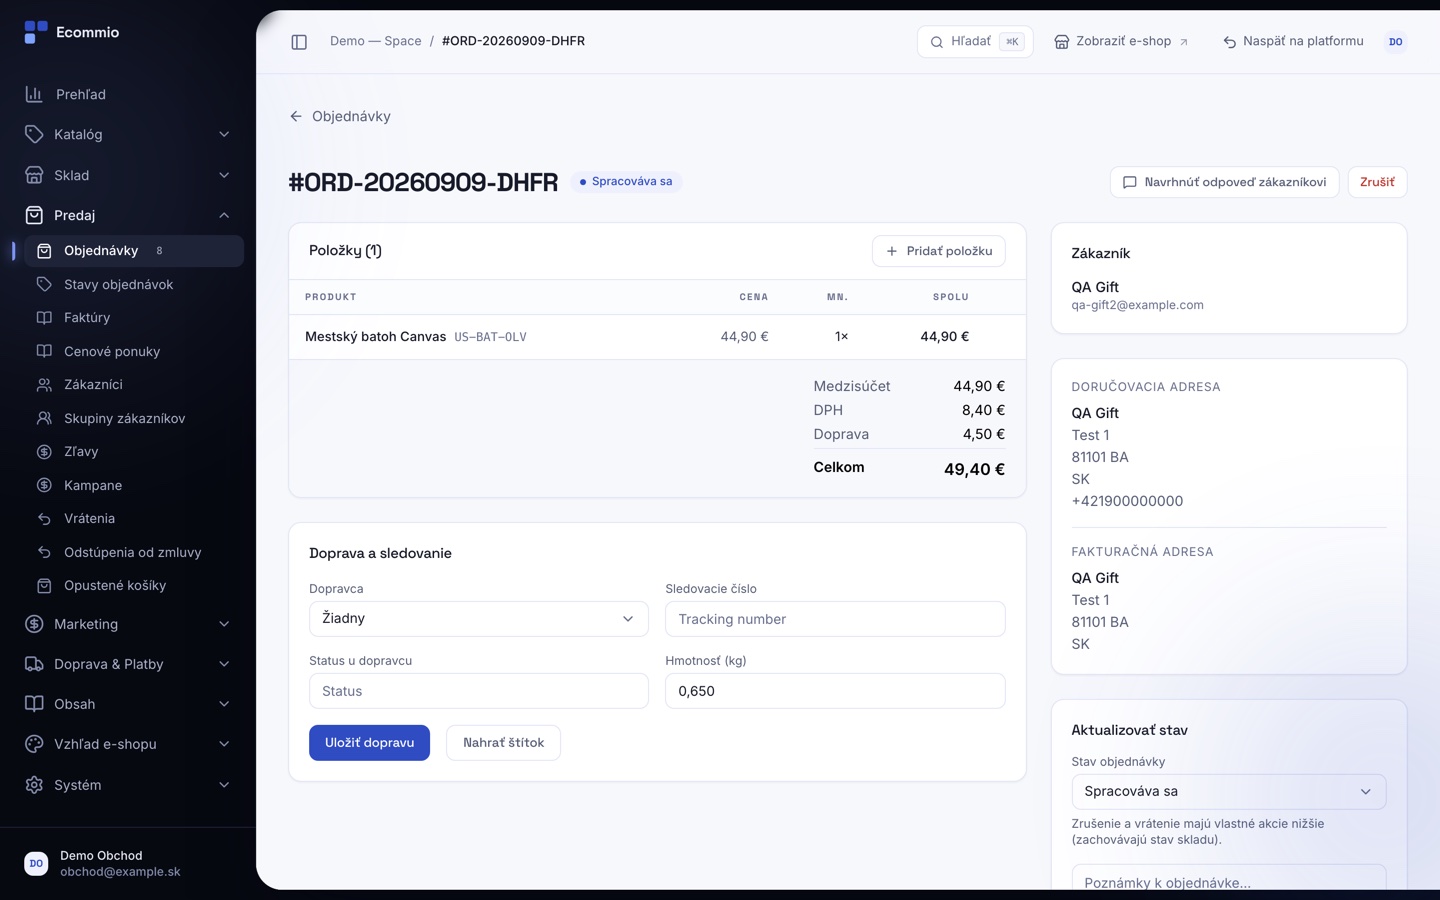Click the Predaj shopping bag icon
The height and width of the screenshot is (900, 1440).
34,215
